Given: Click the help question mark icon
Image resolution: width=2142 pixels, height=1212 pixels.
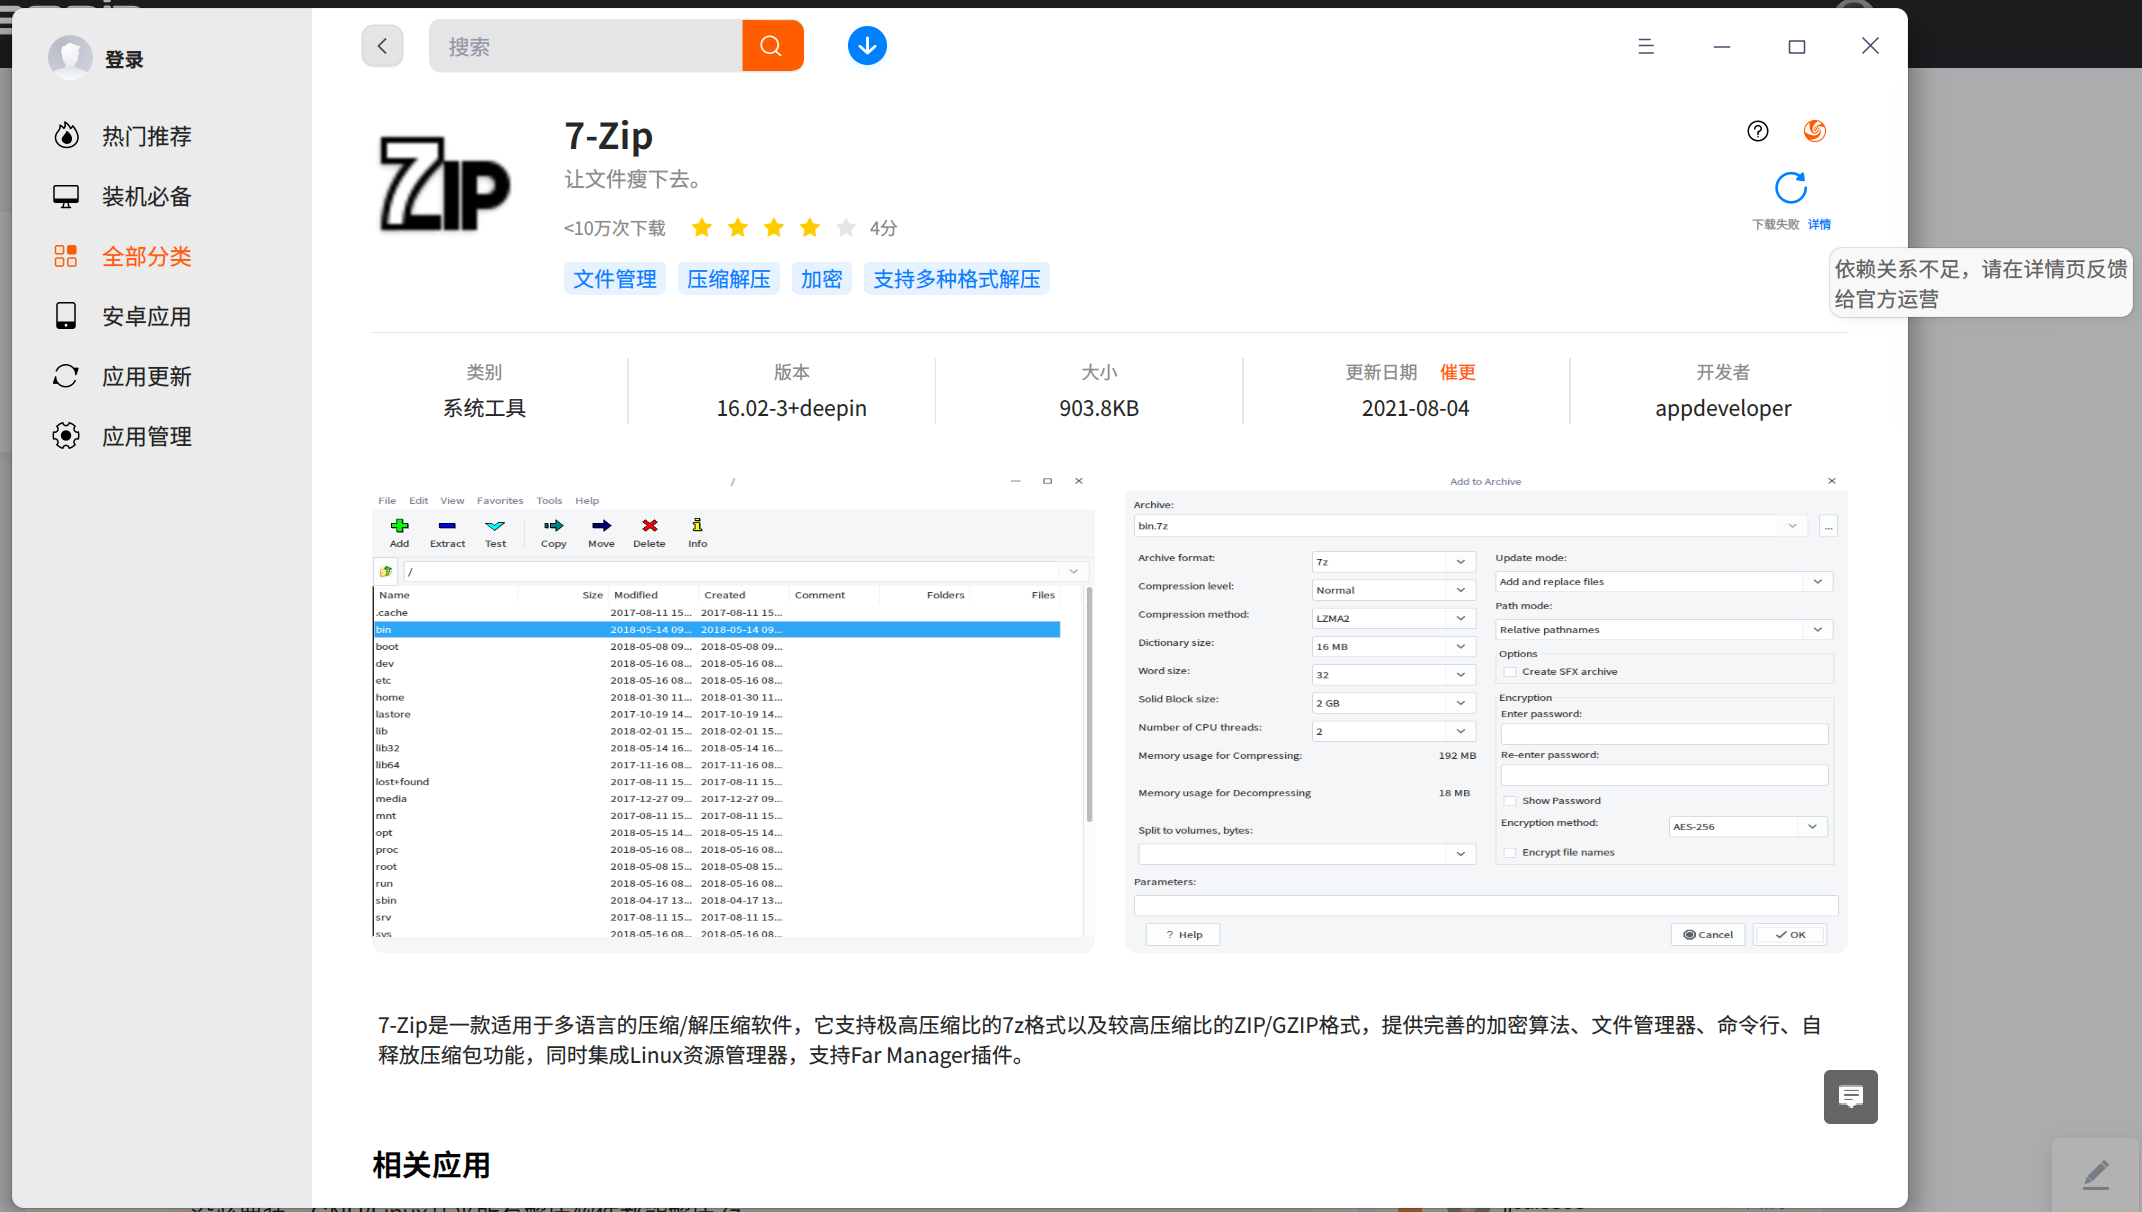Looking at the screenshot, I should 1757,131.
